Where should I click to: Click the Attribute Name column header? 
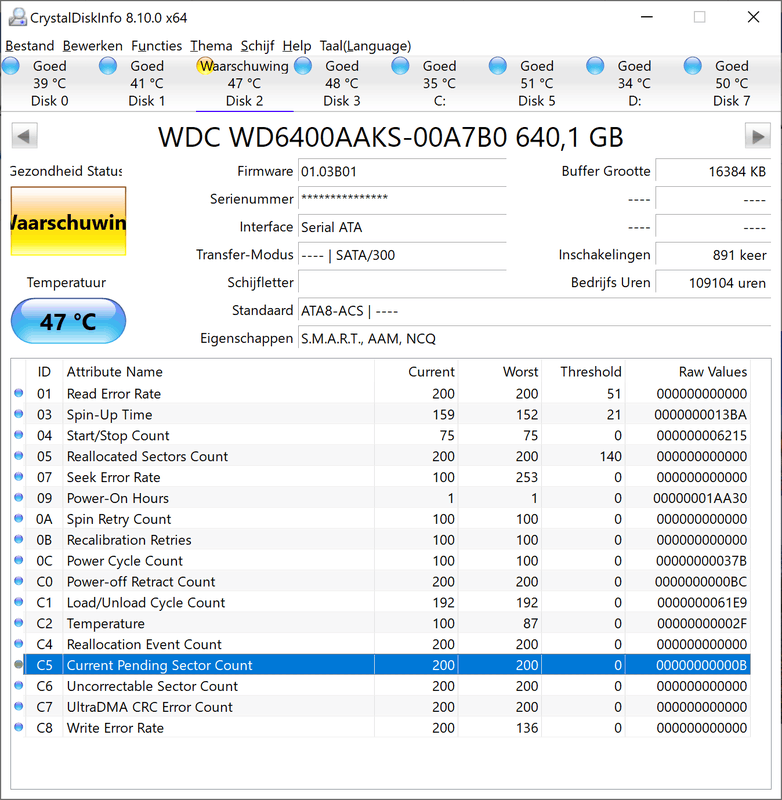click(x=218, y=371)
